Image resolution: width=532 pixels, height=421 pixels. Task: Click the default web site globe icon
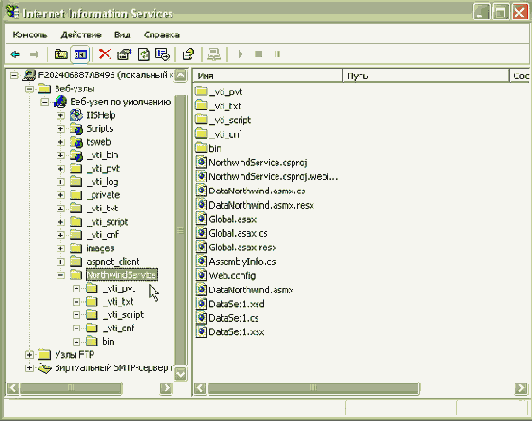pos(60,102)
